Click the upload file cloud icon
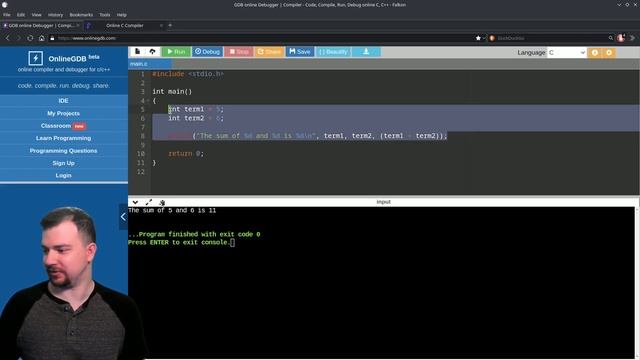The width and height of the screenshot is (640, 360). (152, 51)
